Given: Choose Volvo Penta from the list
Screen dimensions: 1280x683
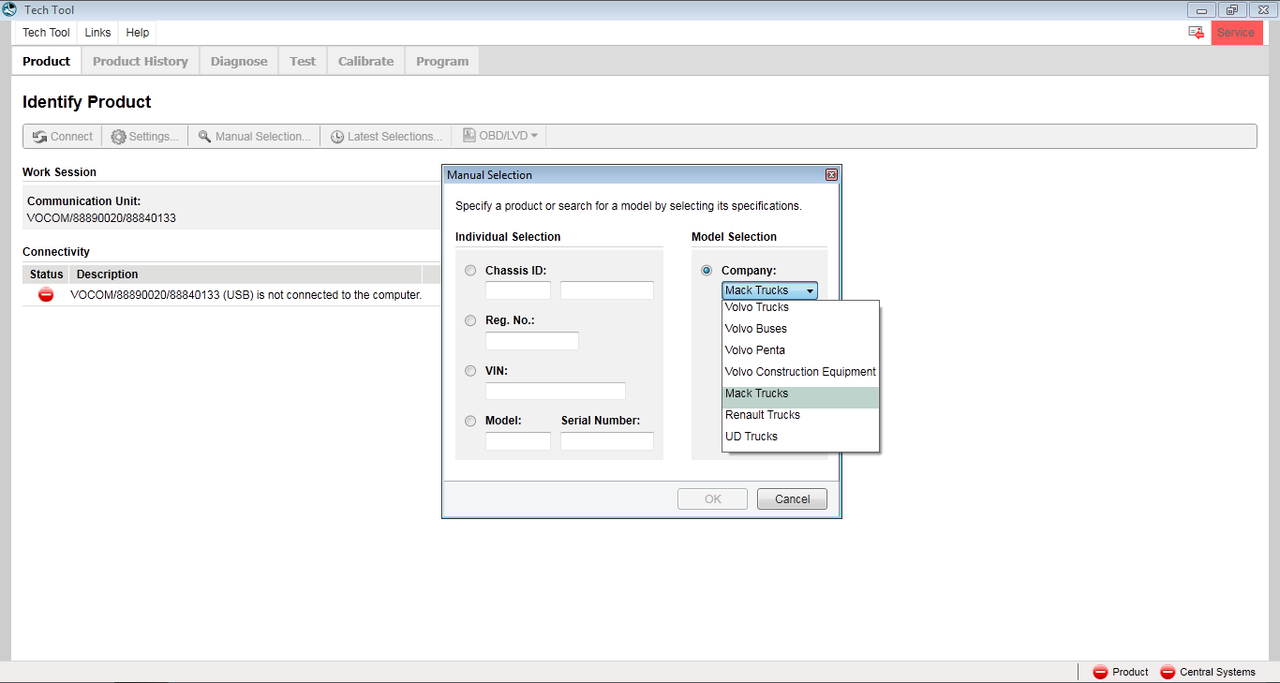Looking at the screenshot, I should (800, 350).
